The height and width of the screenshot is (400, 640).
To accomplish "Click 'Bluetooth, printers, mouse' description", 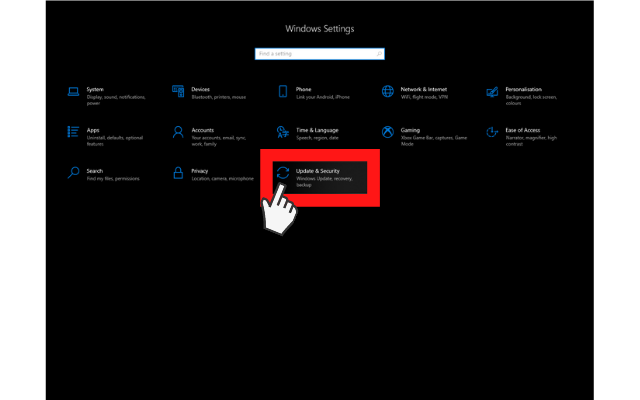I will click(x=219, y=97).
